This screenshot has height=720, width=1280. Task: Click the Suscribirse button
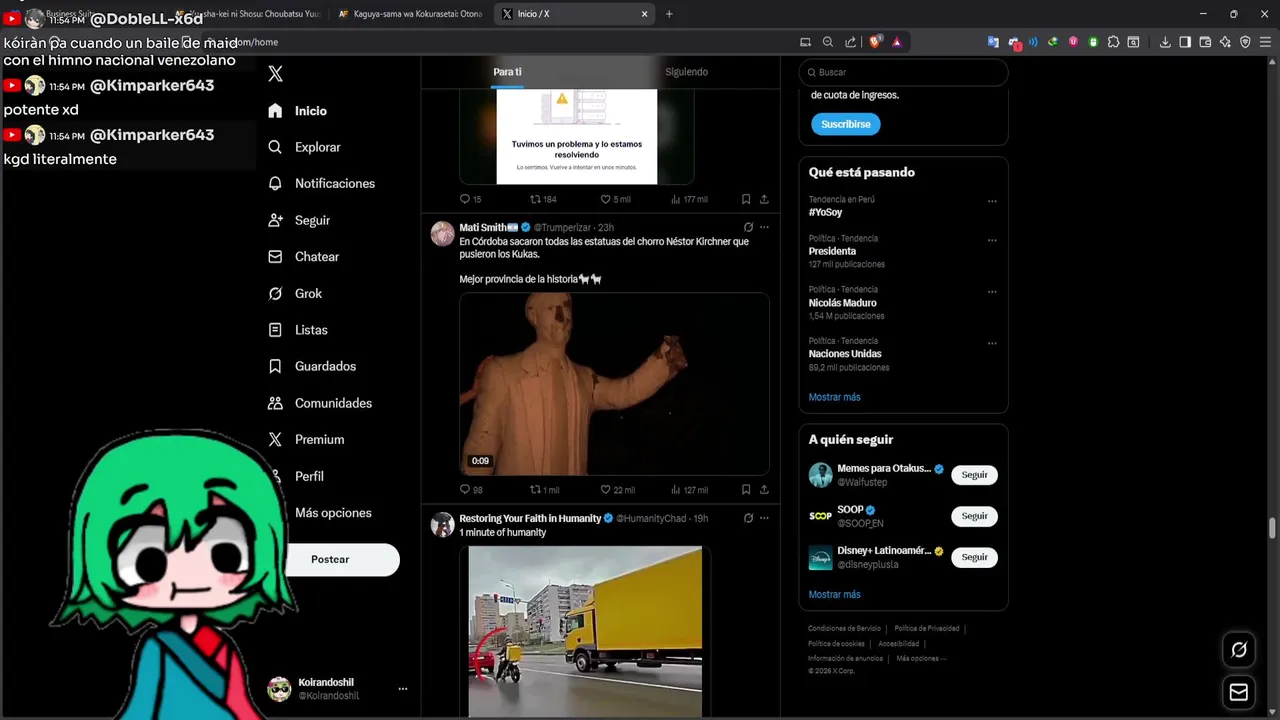click(x=846, y=124)
